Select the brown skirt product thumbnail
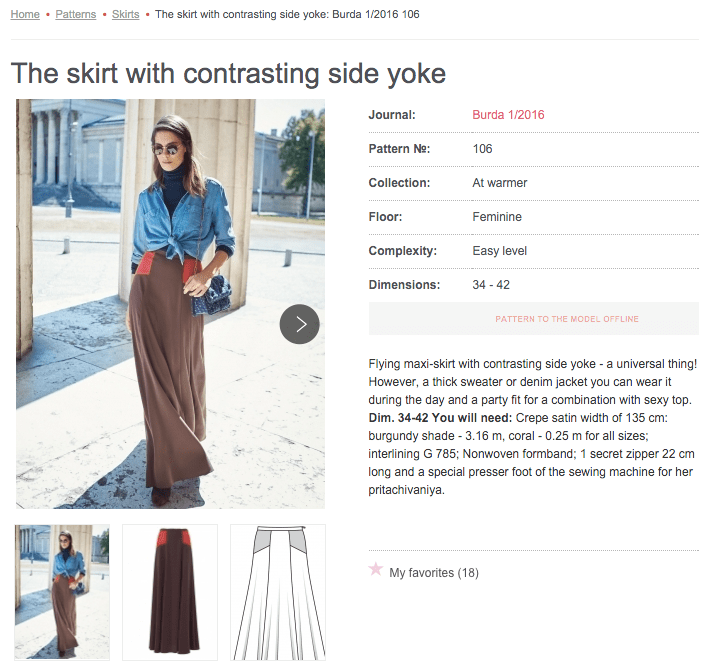Viewport: 714px width, 671px height. (x=170, y=592)
